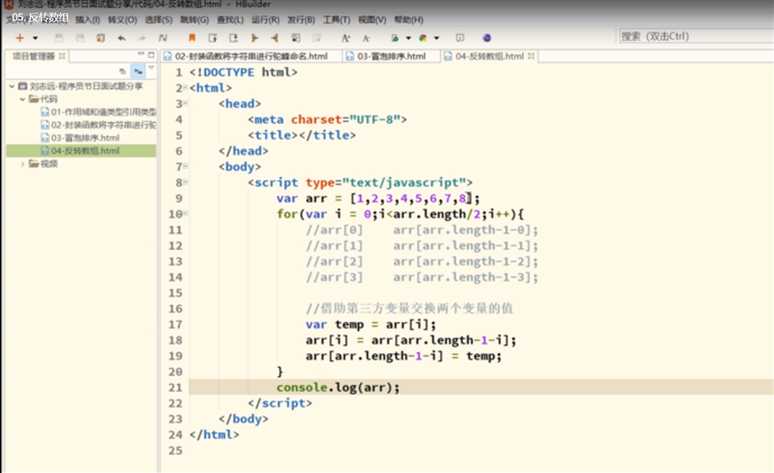Open 02-封装函数 file in project tree
The width and height of the screenshot is (774, 473).
tap(98, 124)
